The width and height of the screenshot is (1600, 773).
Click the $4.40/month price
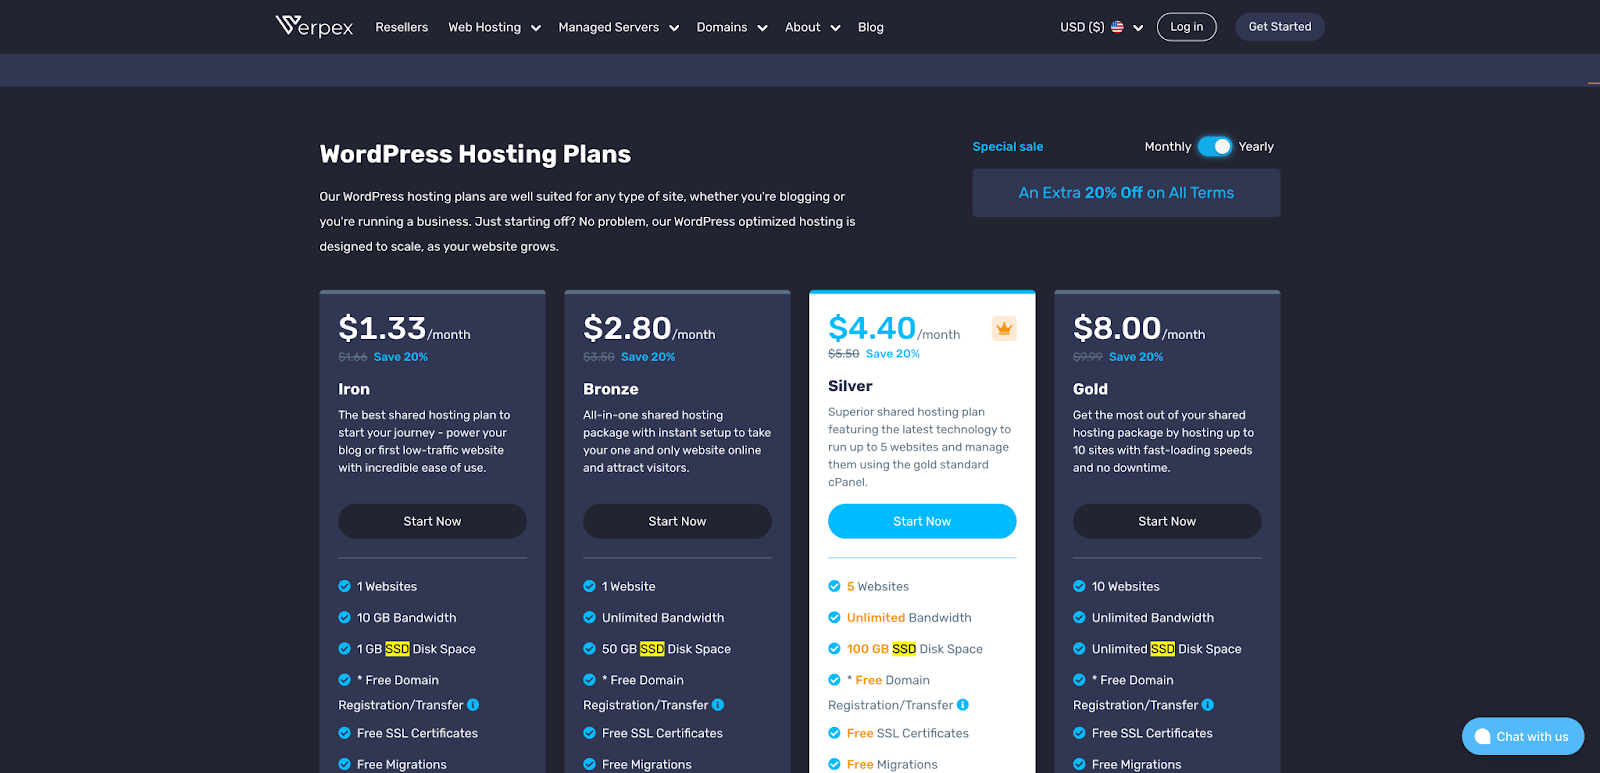click(894, 328)
